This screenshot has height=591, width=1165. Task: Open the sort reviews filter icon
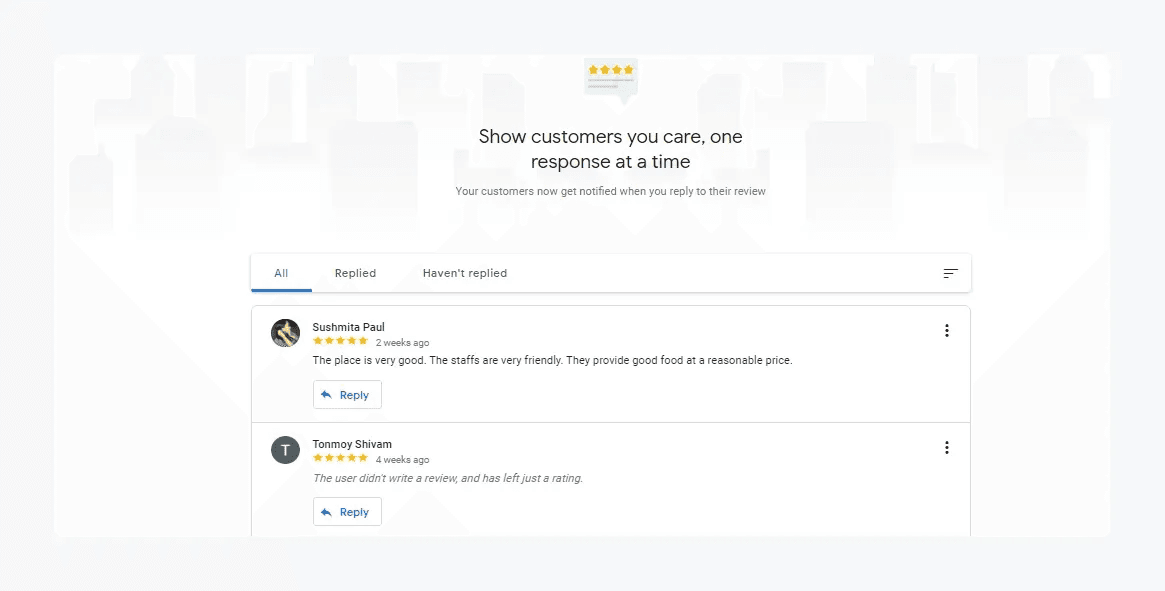coord(950,273)
